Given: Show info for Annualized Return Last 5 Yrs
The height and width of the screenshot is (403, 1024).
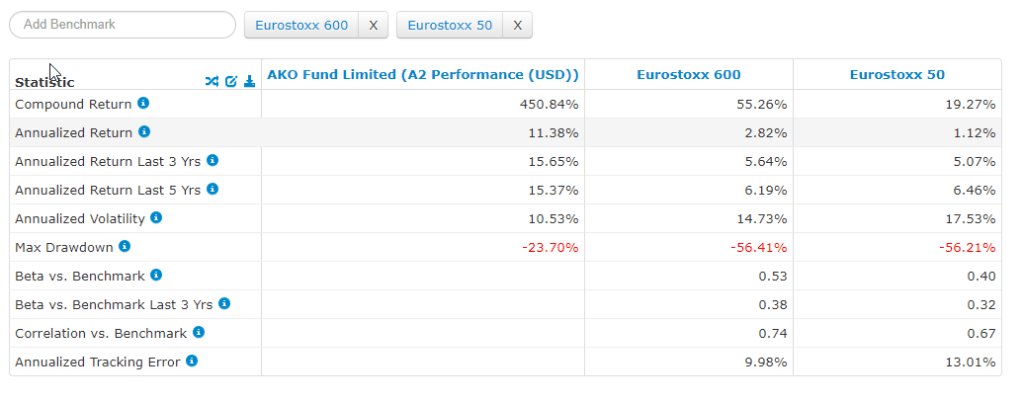Looking at the screenshot, I should (212, 189).
